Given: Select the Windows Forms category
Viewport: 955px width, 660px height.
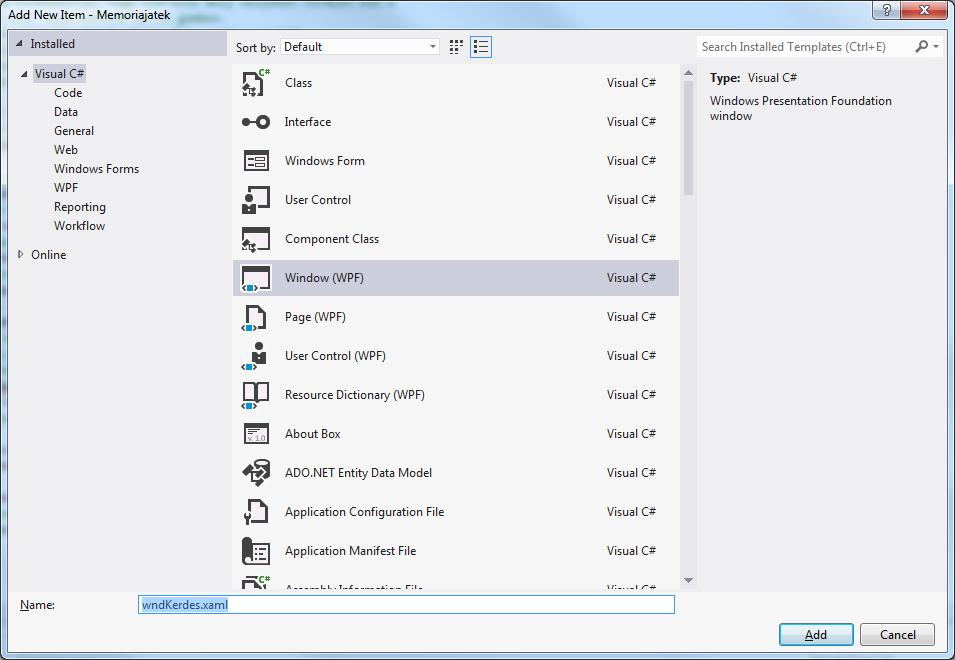Looking at the screenshot, I should click(96, 169).
